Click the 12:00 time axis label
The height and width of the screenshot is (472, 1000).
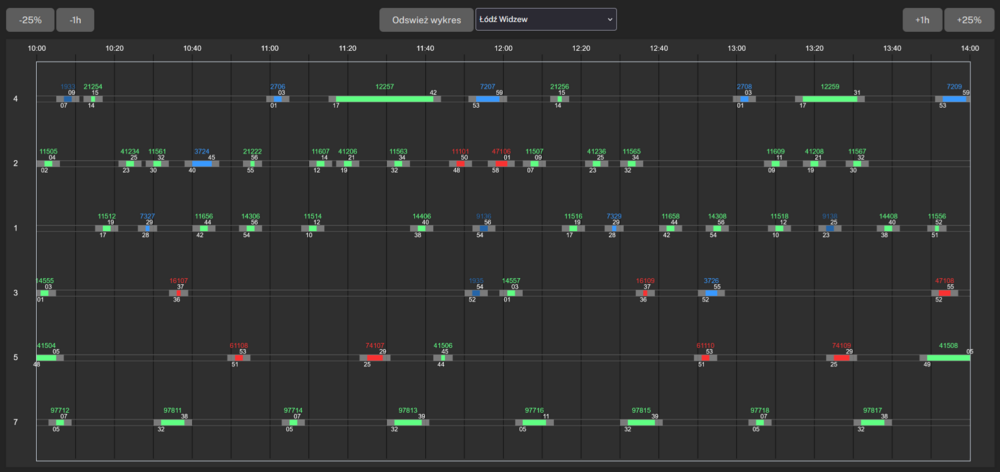[503, 47]
